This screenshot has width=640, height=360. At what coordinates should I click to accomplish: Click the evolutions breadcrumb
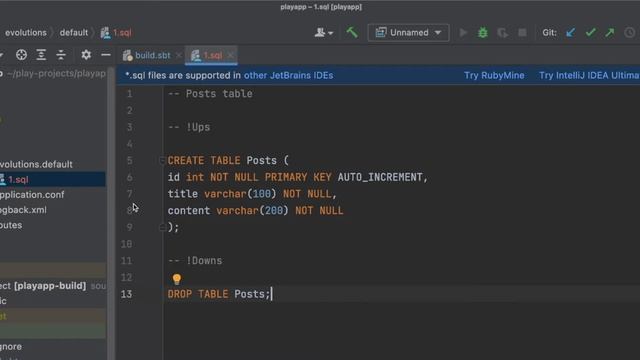click(26, 33)
